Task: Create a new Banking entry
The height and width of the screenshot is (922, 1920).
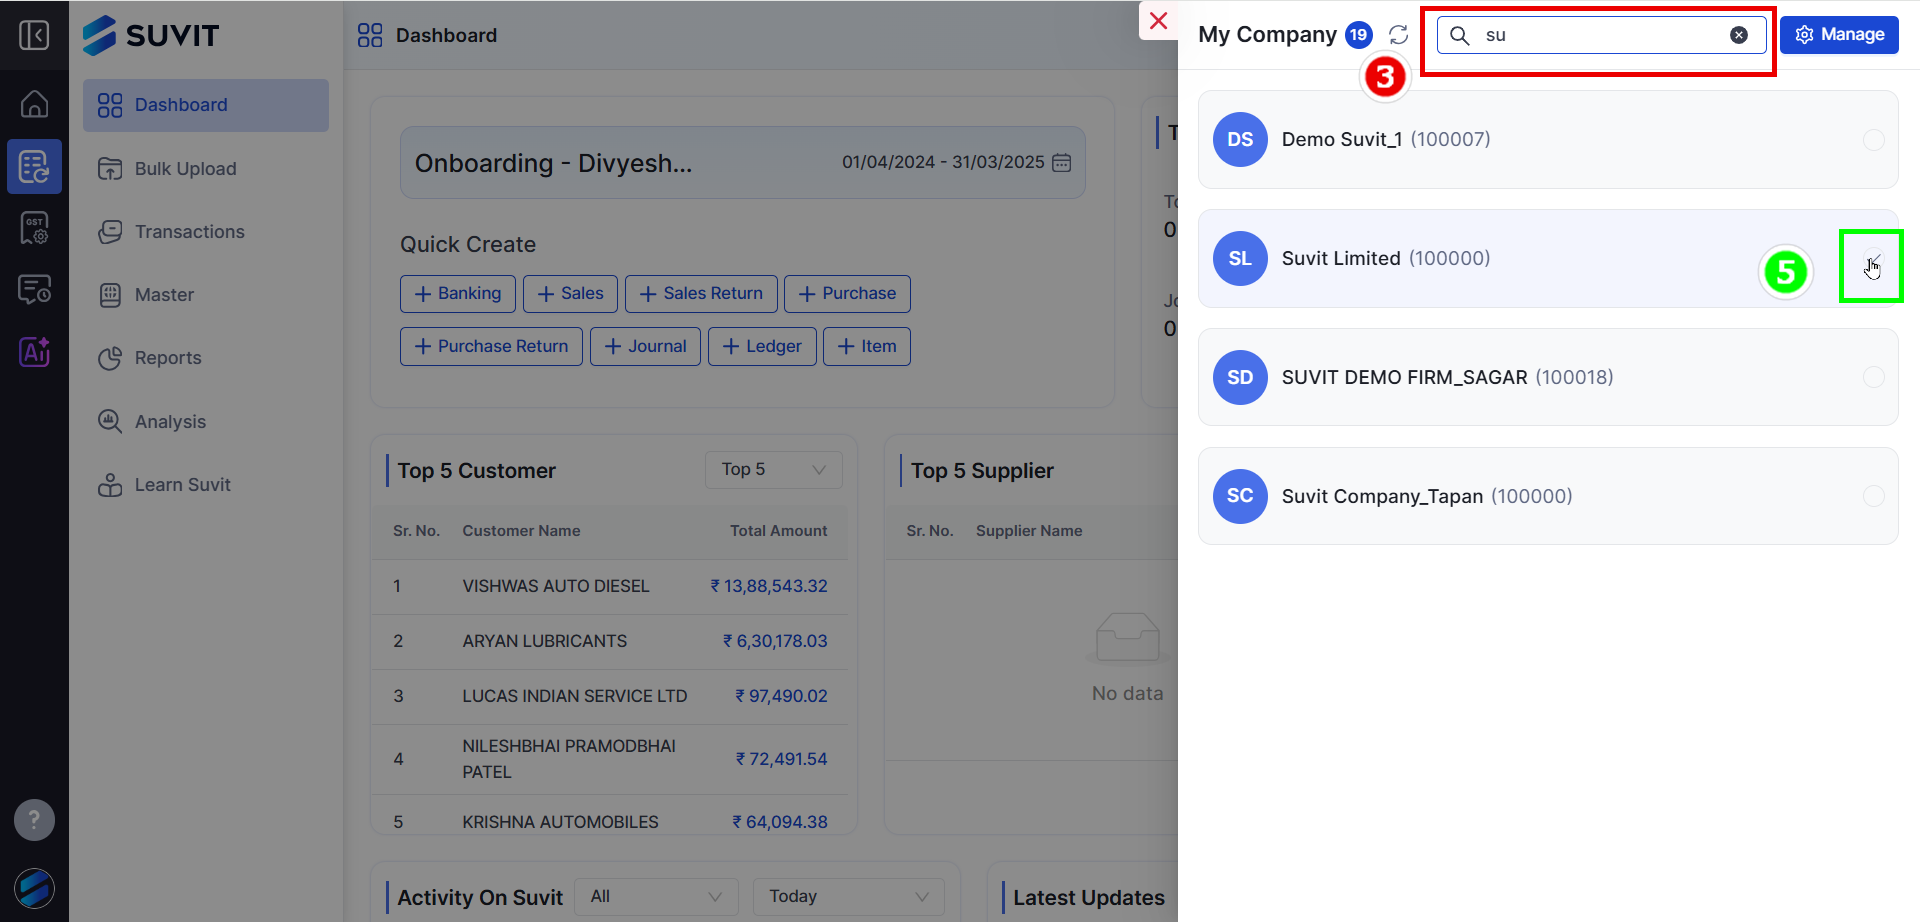Action: (458, 294)
